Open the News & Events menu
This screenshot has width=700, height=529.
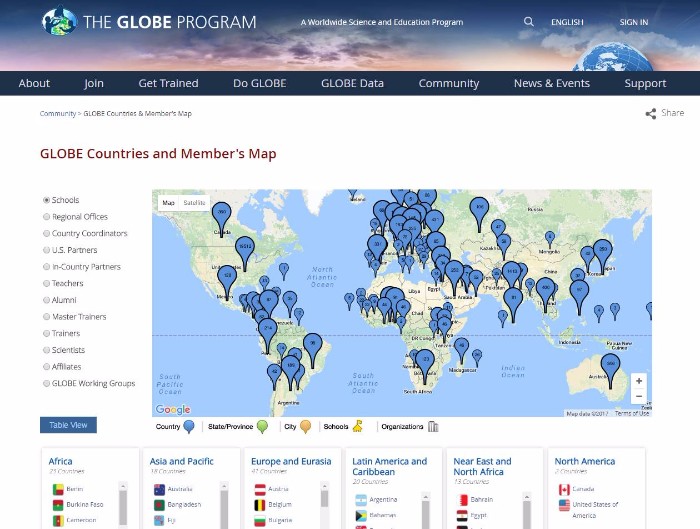tap(552, 83)
